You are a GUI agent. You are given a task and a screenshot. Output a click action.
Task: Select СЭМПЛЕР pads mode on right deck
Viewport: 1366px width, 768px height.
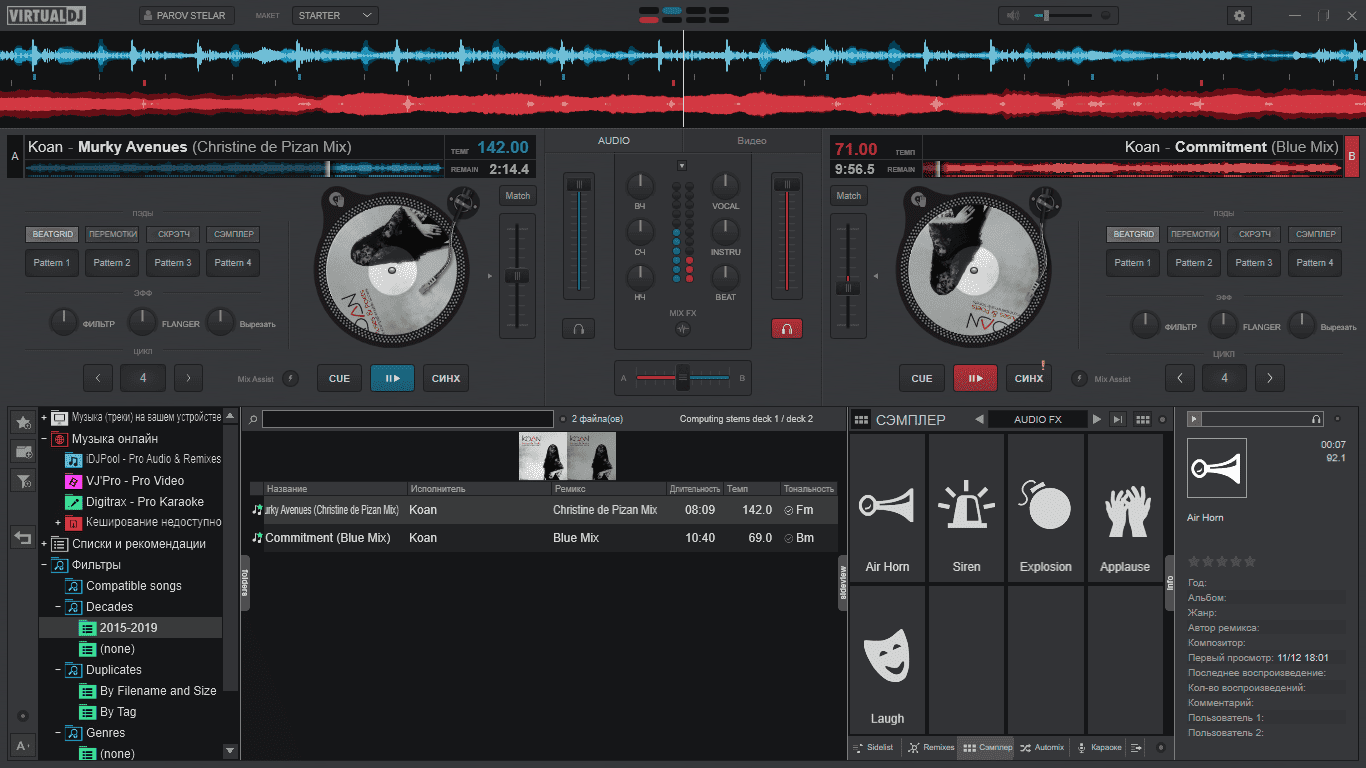coord(1316,234)
